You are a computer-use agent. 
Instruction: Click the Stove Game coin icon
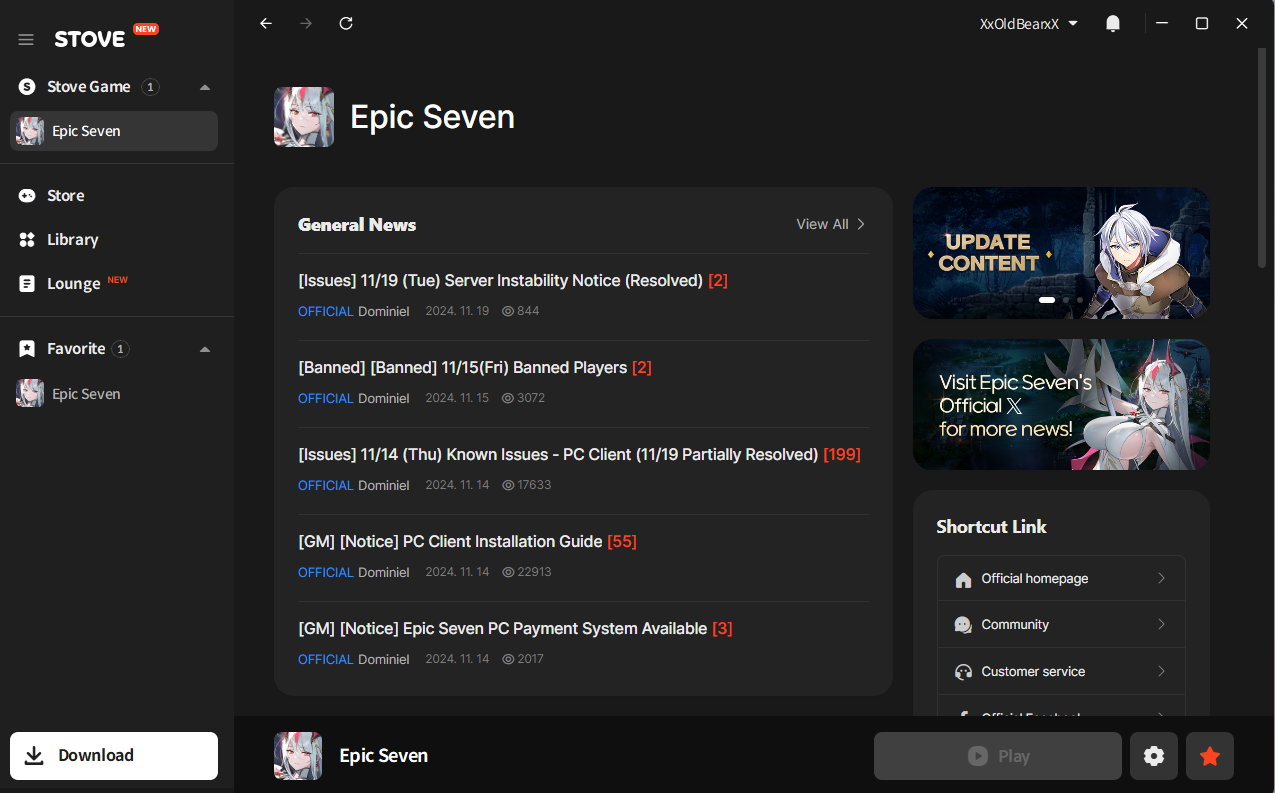27,87
